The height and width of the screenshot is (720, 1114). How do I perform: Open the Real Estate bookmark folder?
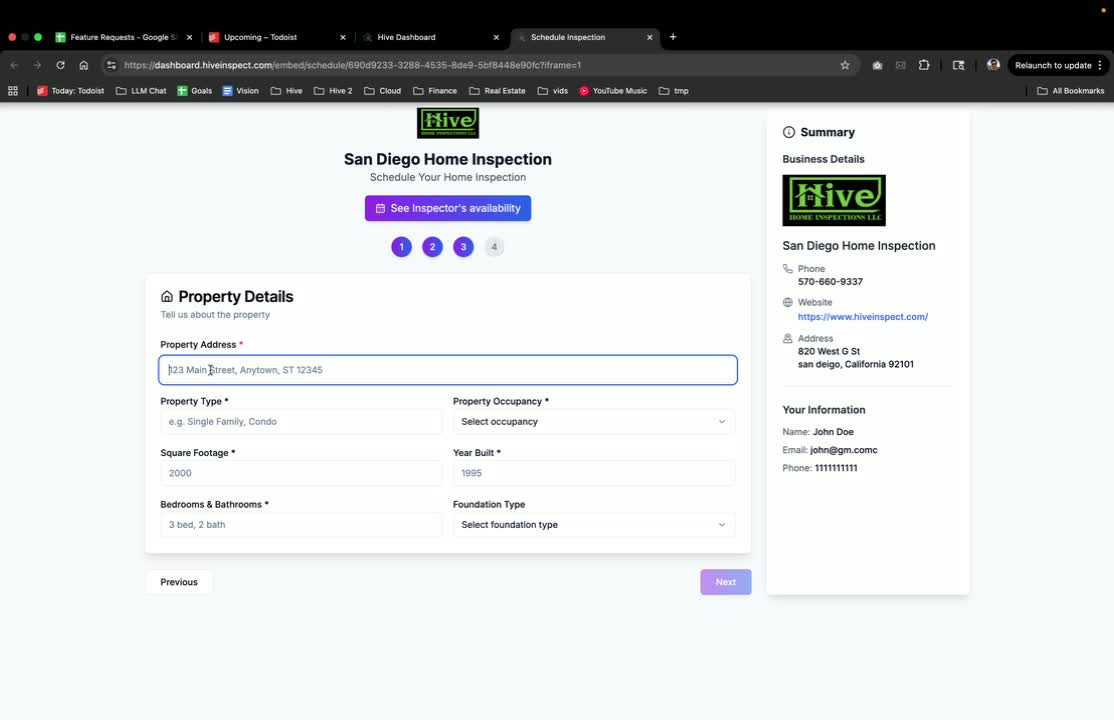click(x=497, y=91)
